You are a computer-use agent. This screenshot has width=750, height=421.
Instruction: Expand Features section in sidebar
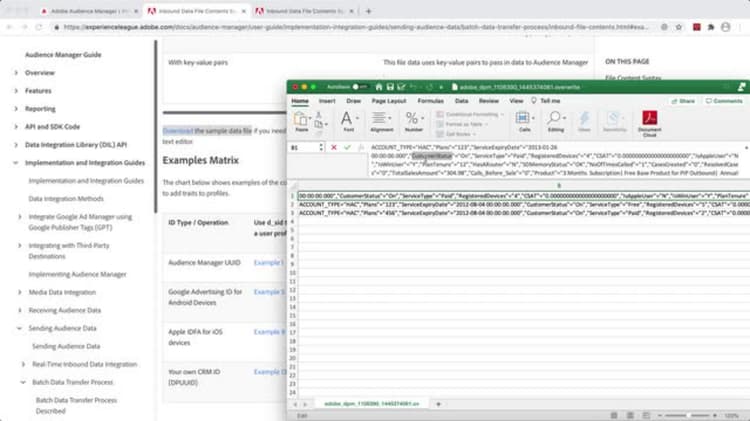click(16, 91)
